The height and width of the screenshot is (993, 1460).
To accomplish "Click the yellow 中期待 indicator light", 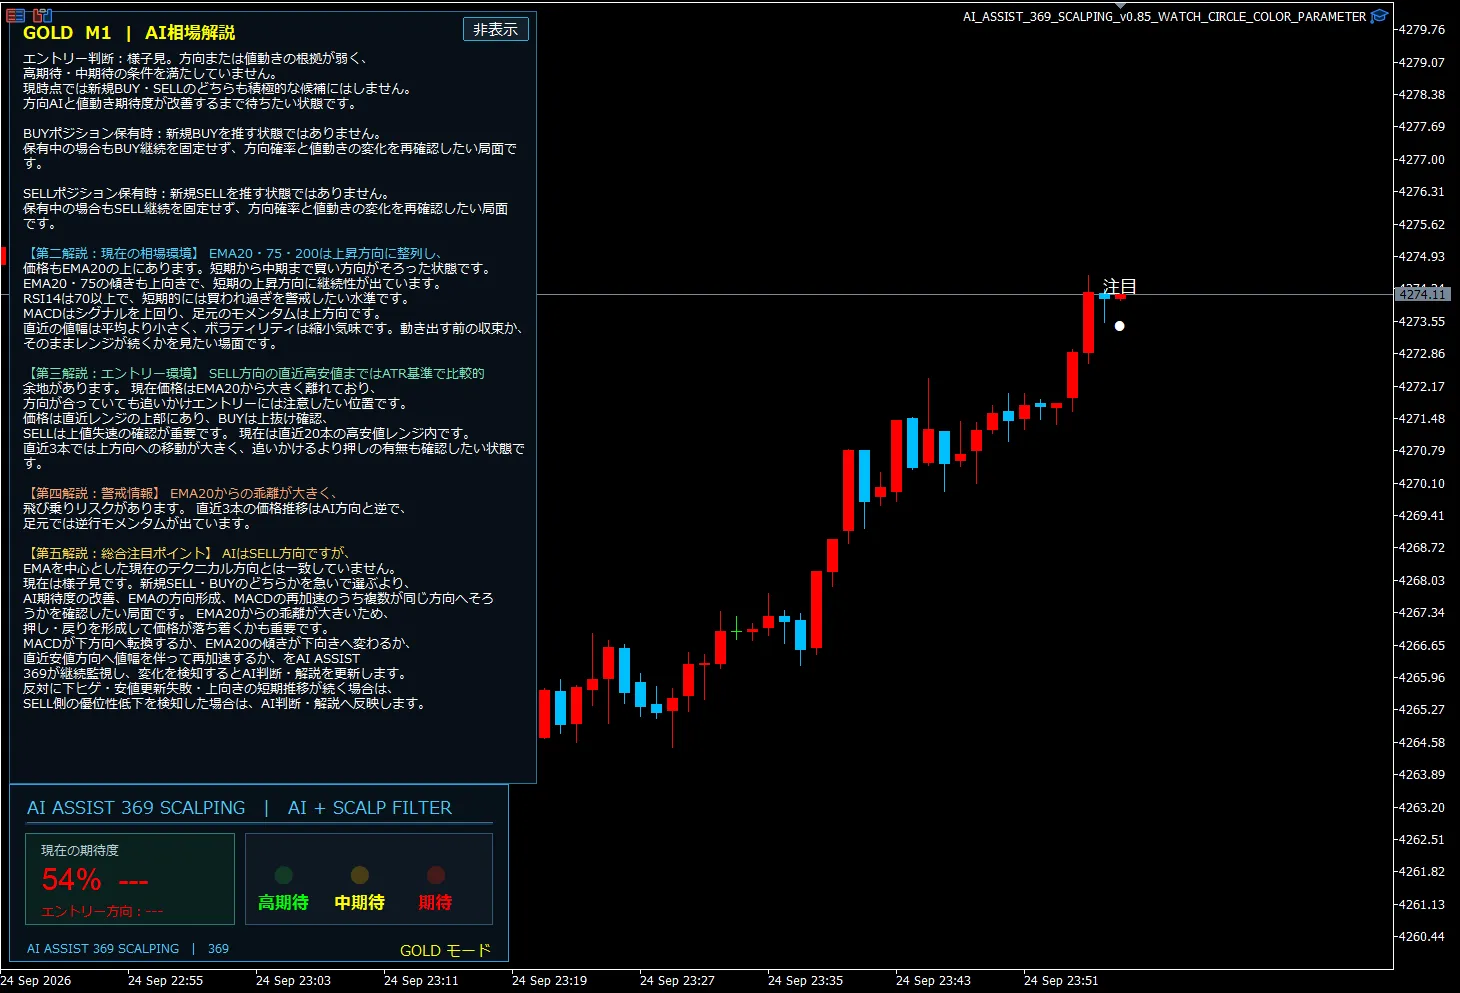I will [x=360, y=875].
